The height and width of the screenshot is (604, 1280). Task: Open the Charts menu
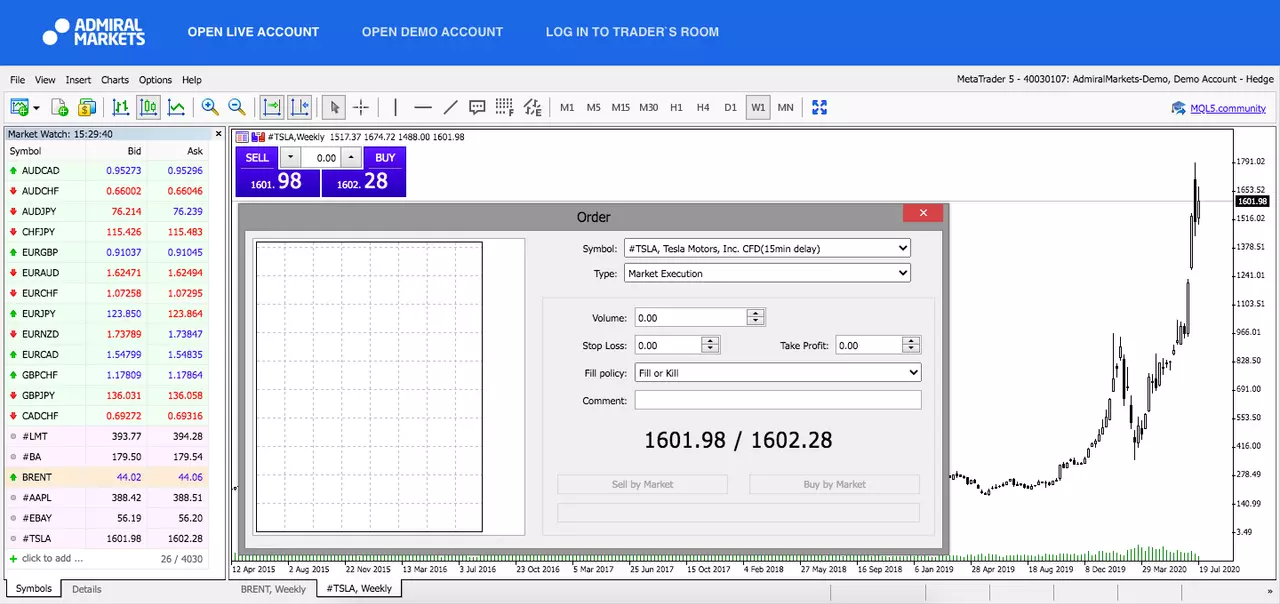point(115,80)
